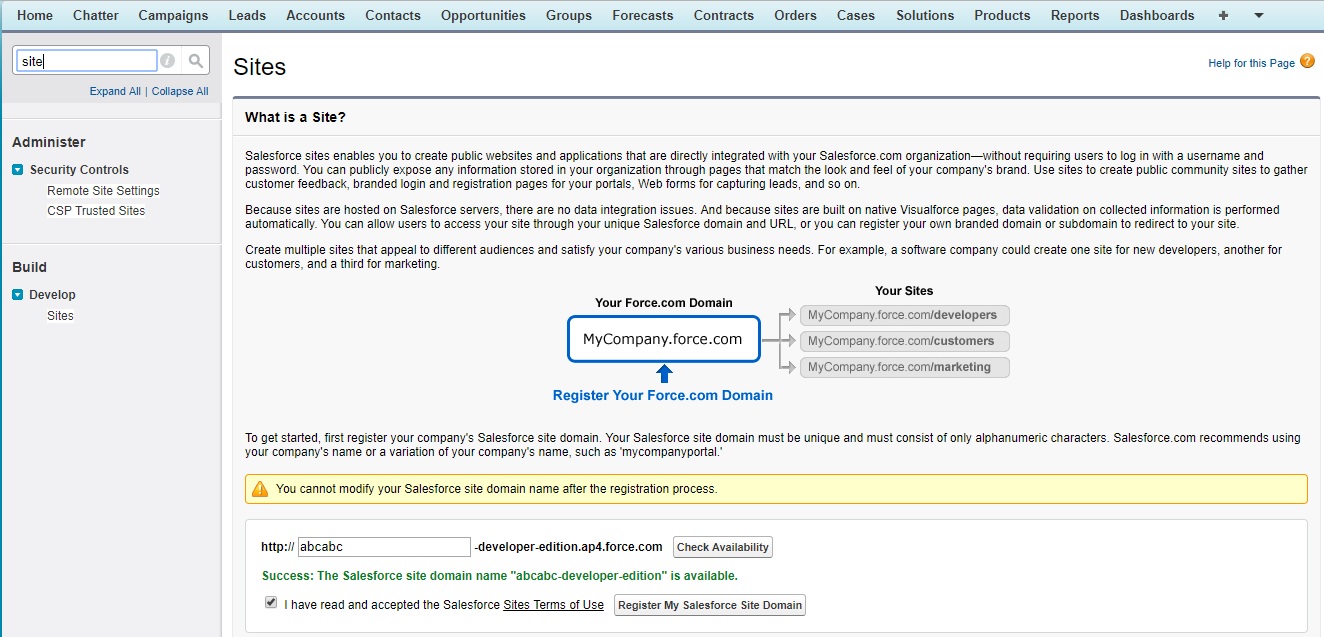Click the plus icon to add more tabs
This screenshot has width=1324, height=637.
coord(1223,15)
